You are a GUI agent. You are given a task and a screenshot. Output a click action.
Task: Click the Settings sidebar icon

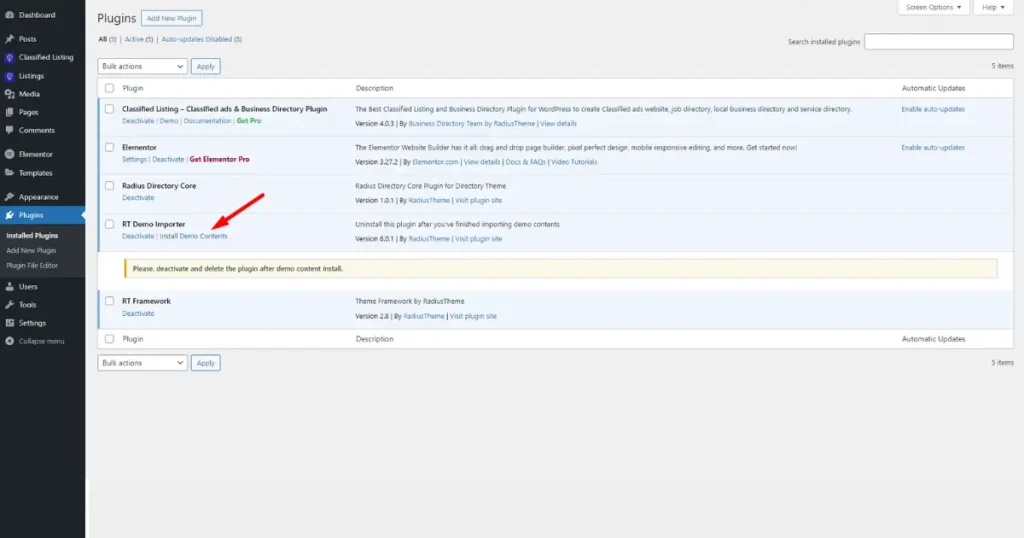pos(9,323)
